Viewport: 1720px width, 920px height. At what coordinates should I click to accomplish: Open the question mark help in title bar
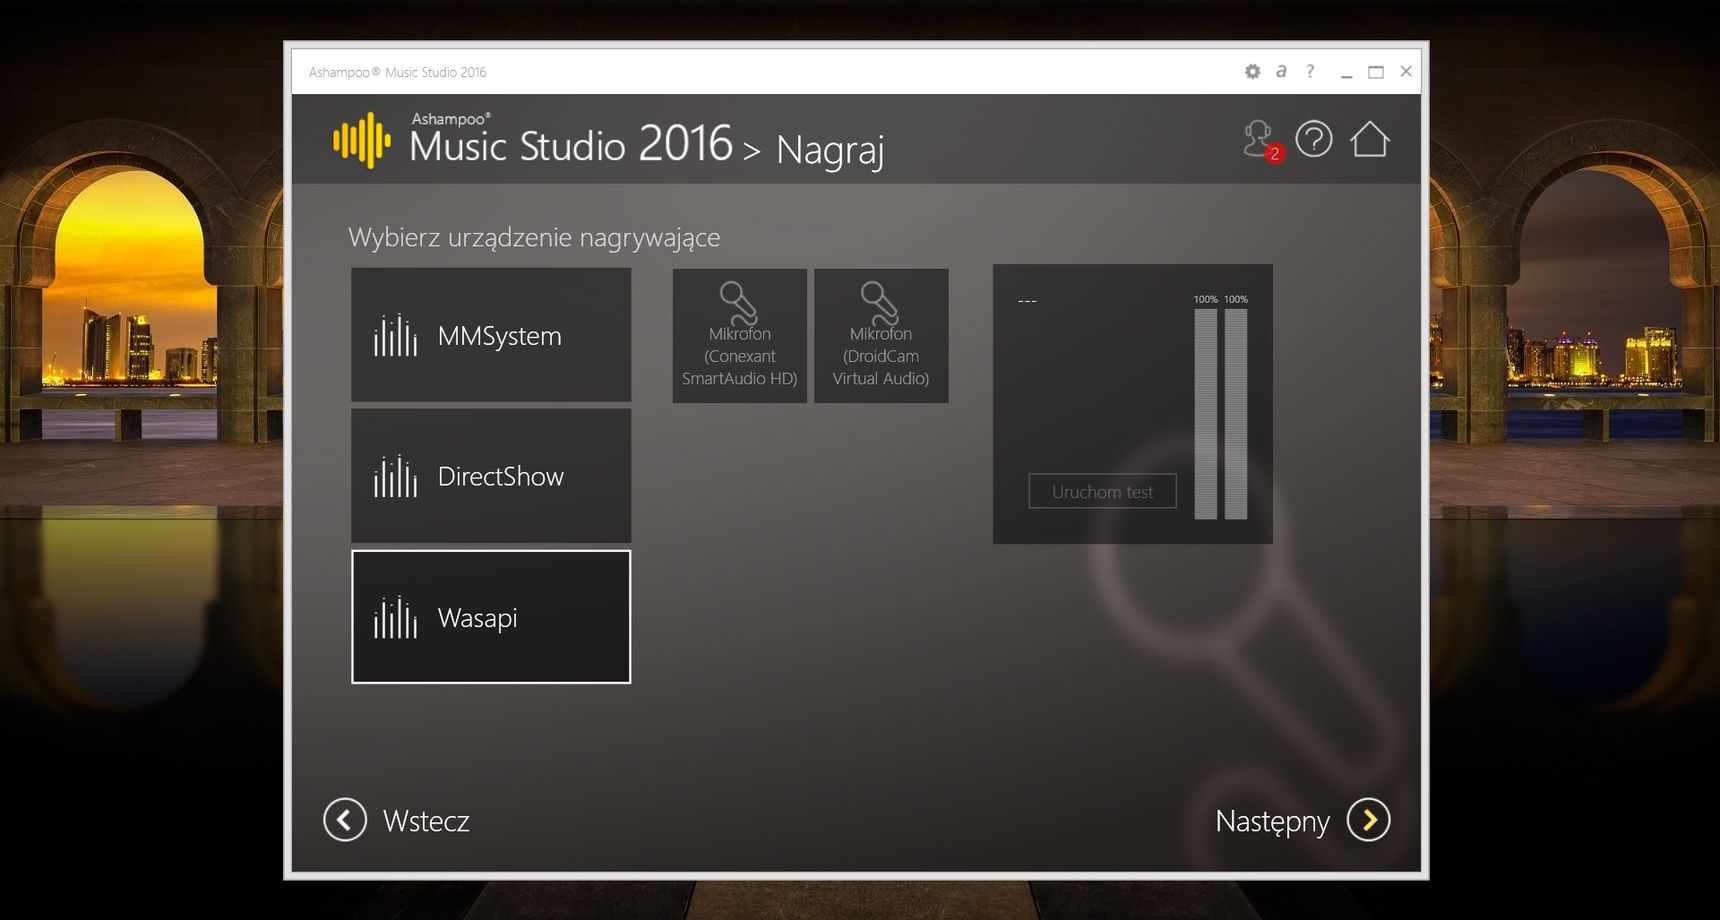pyautogui.click(x=1310, y=71)
